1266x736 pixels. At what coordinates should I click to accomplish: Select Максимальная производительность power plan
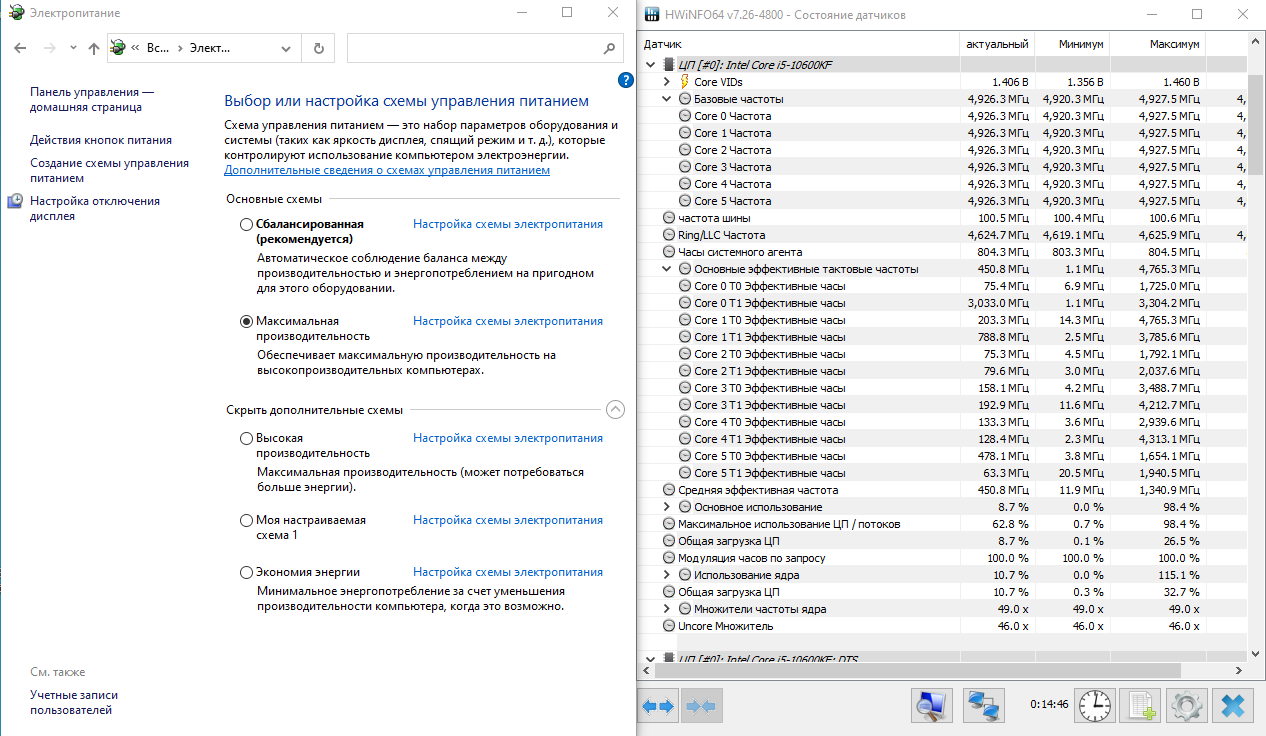pyautogui.click(x=247, y=322)
